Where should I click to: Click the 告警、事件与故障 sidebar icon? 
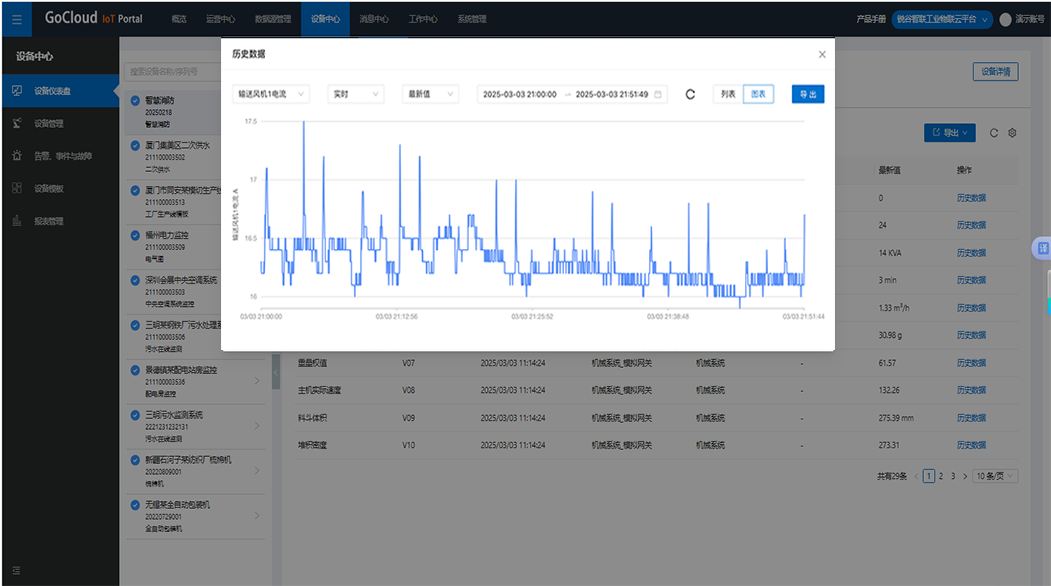coord(17,156)
